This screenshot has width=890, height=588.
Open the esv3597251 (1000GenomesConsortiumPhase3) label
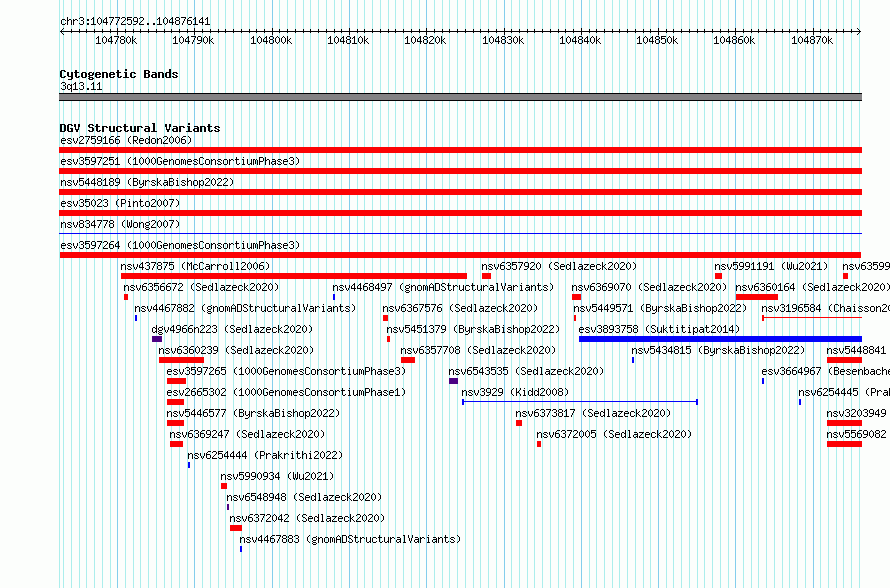[x=180, y=161]
